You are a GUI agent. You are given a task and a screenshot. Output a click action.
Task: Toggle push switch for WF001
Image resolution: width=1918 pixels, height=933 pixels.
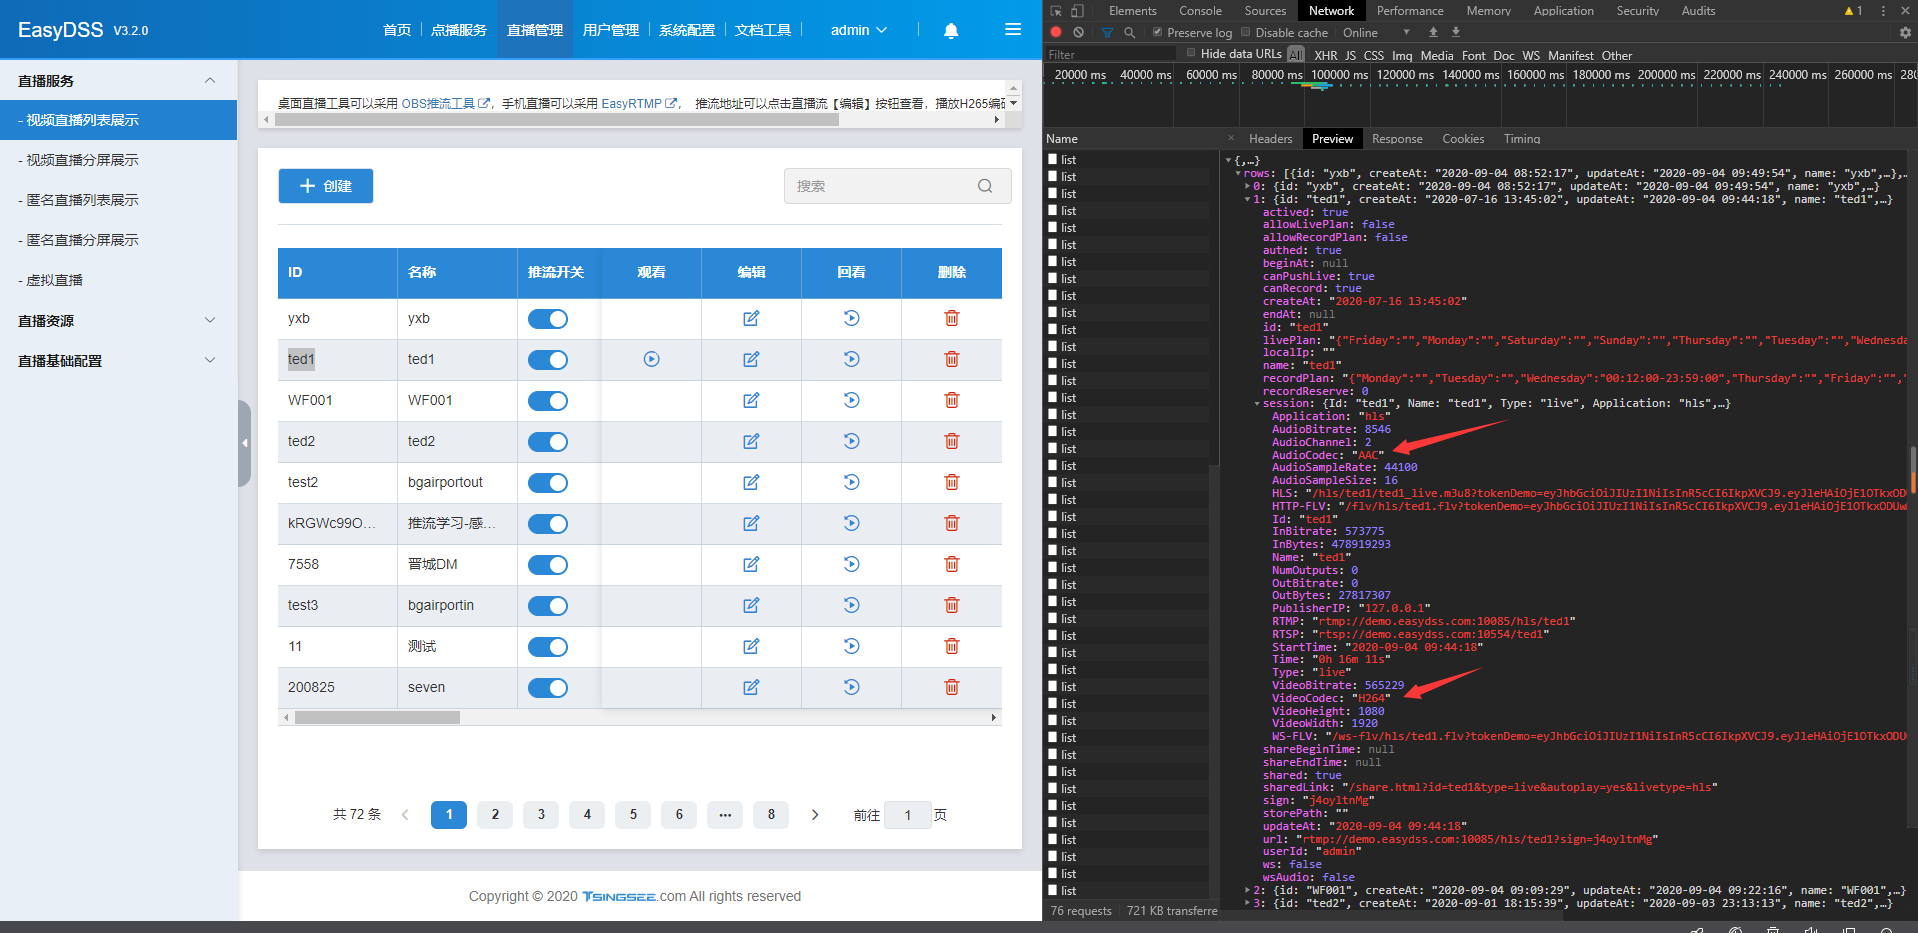click(x=548, y=400)
